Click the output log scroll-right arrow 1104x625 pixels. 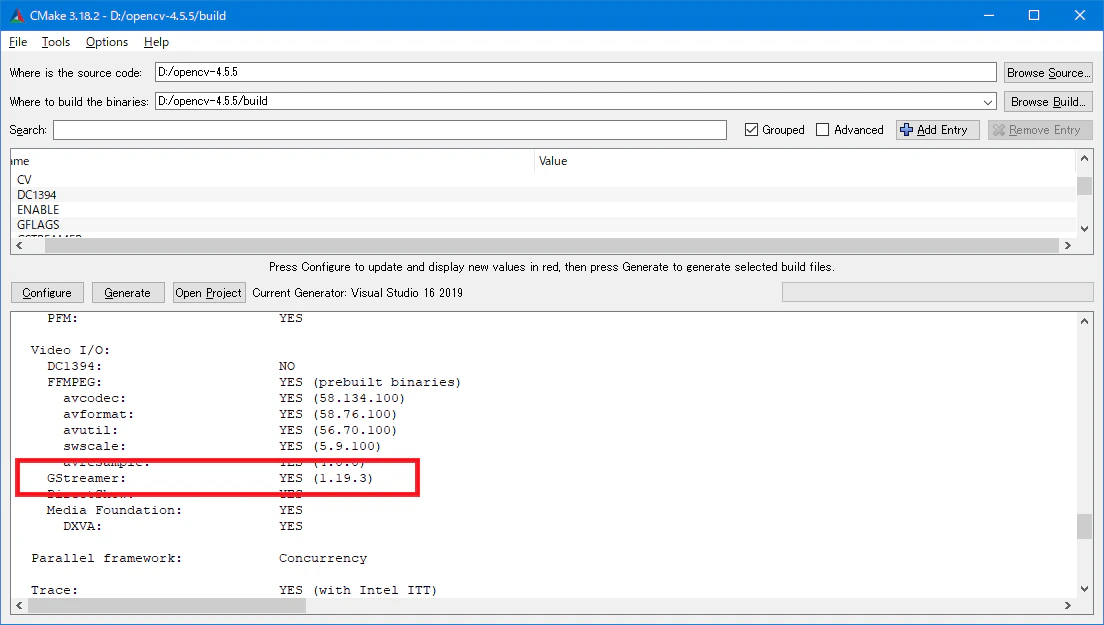[1068, 606]
